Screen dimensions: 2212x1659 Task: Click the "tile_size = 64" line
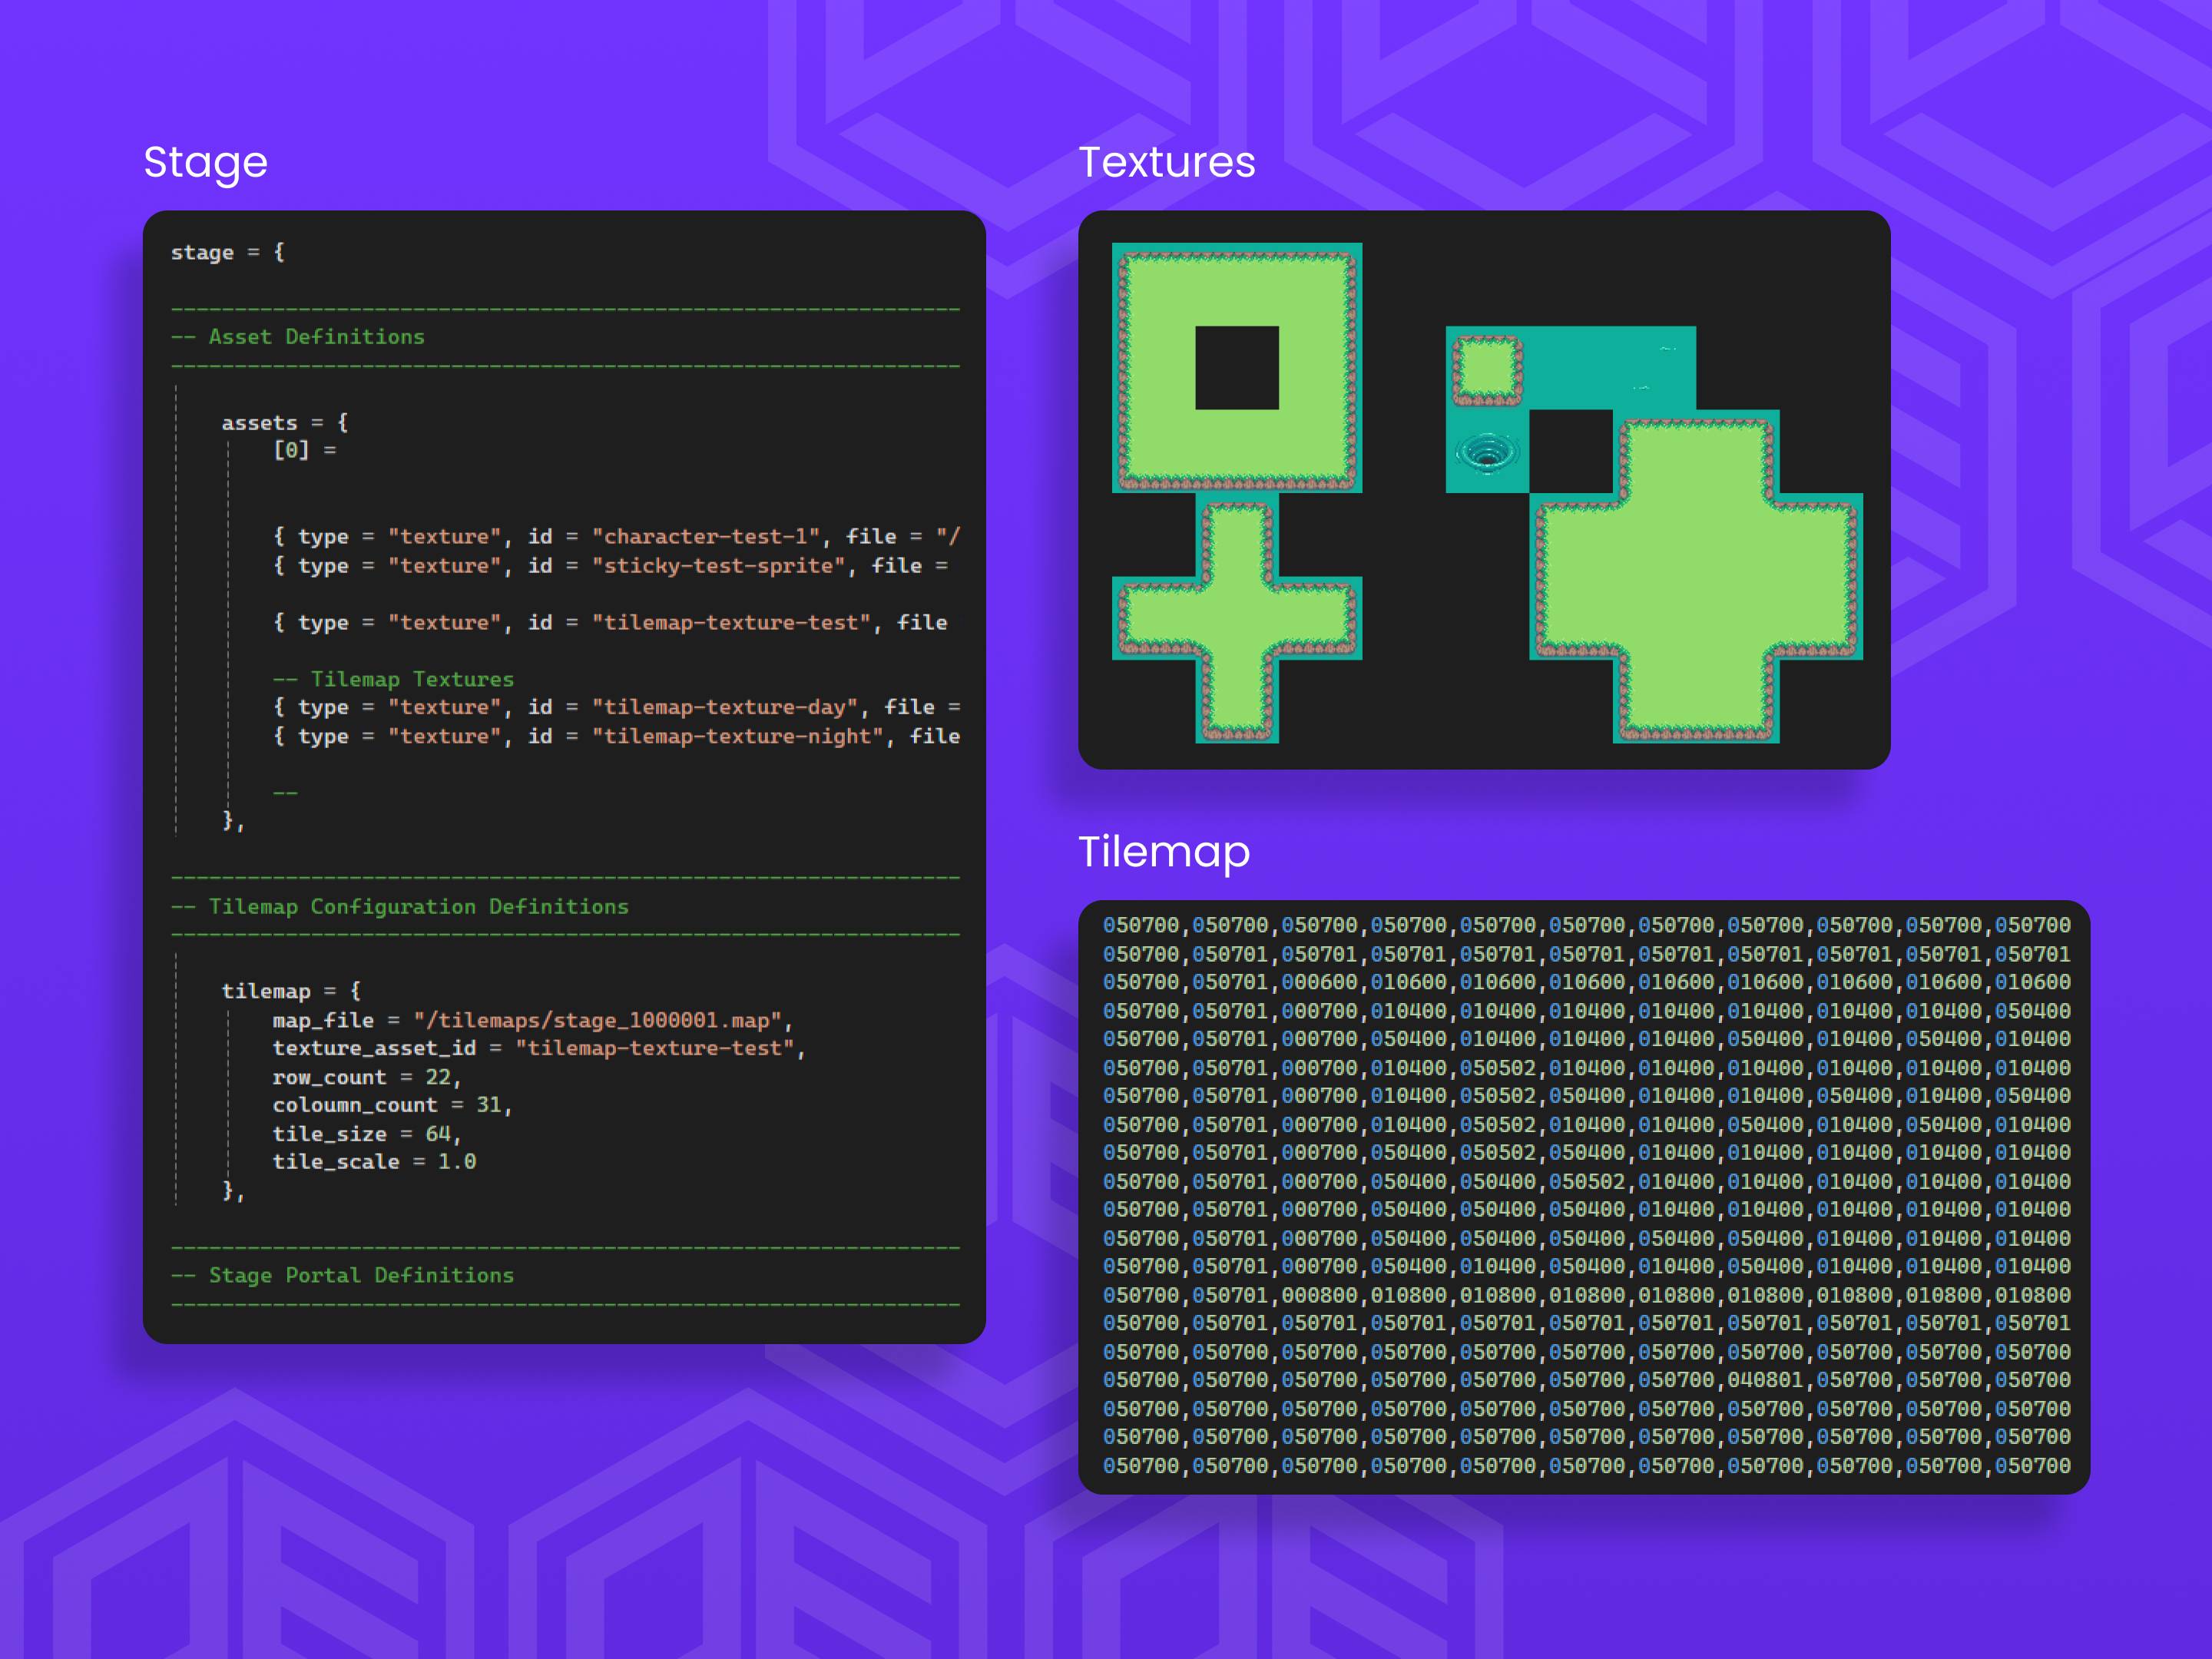(x=367, y=1134)
